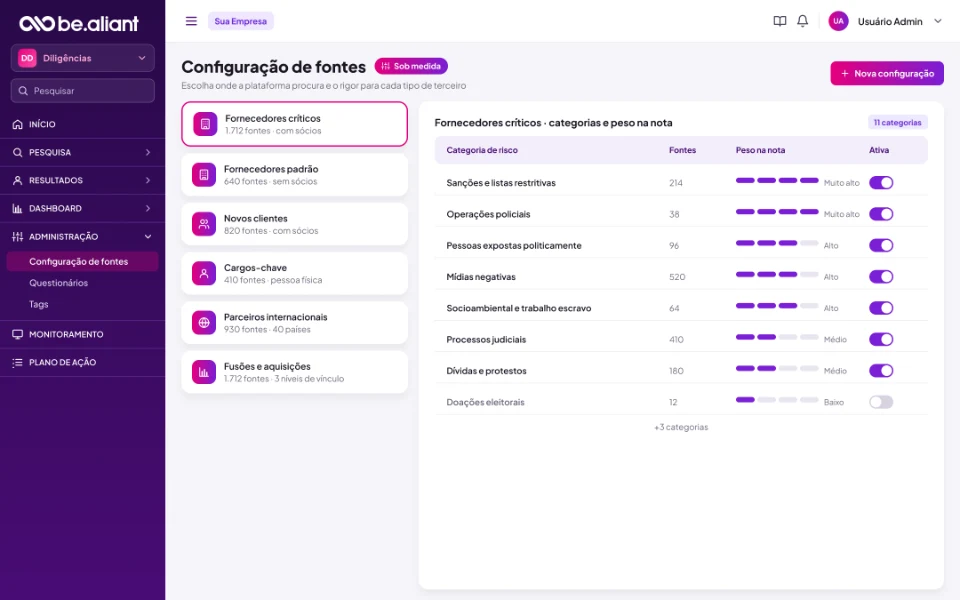Click the search magnifier in Pesquisar field
Viewport: 960px width, 600px height.
click(23, 91)
